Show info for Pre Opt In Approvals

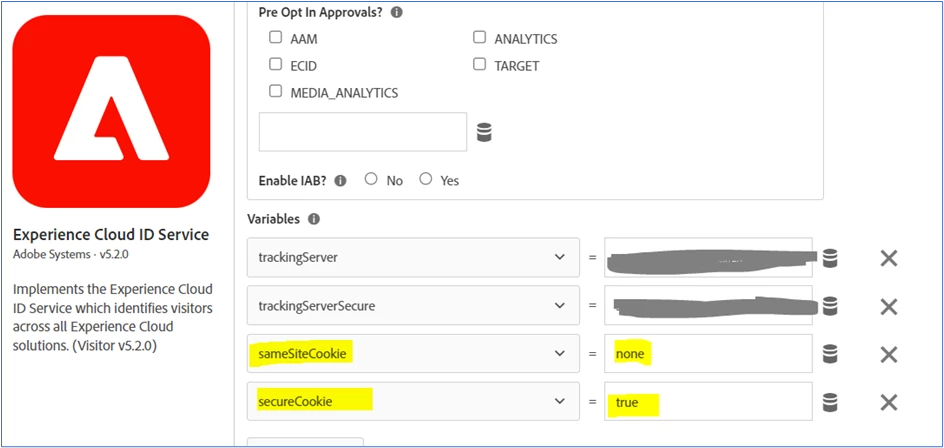[396, 12]
